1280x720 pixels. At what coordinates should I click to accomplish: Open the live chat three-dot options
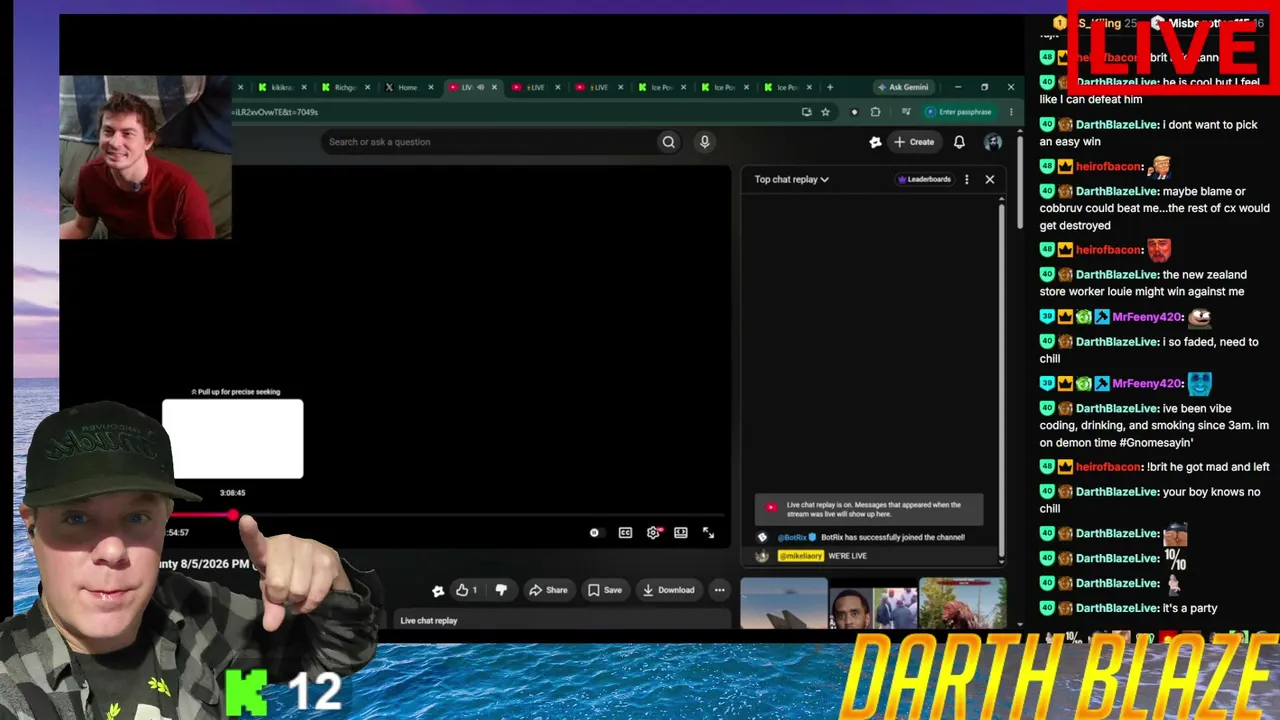tap(966, 180)
